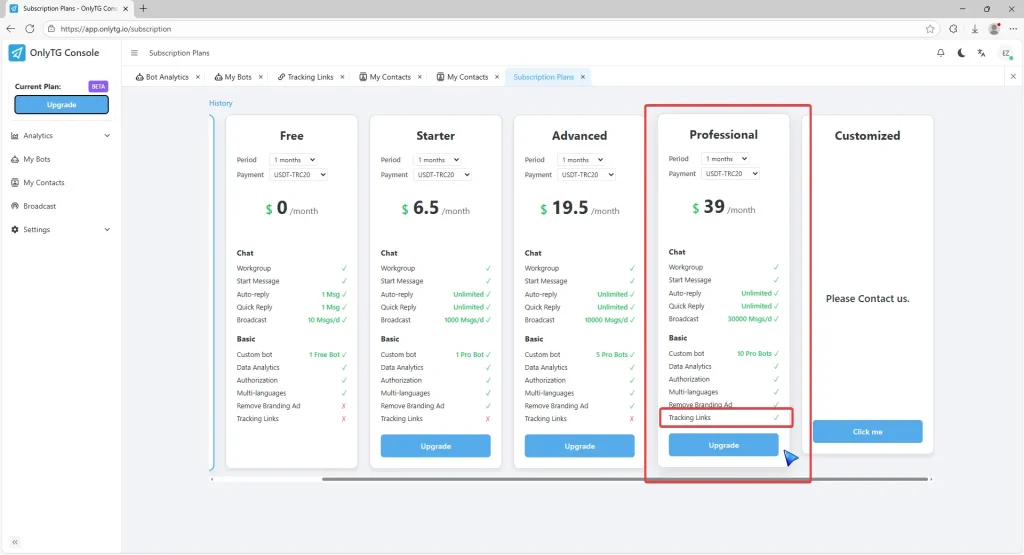This screenshot has height=555, width=1024.
Task: Click the Professional plan Tracking Links row
Action: [724, 418]
